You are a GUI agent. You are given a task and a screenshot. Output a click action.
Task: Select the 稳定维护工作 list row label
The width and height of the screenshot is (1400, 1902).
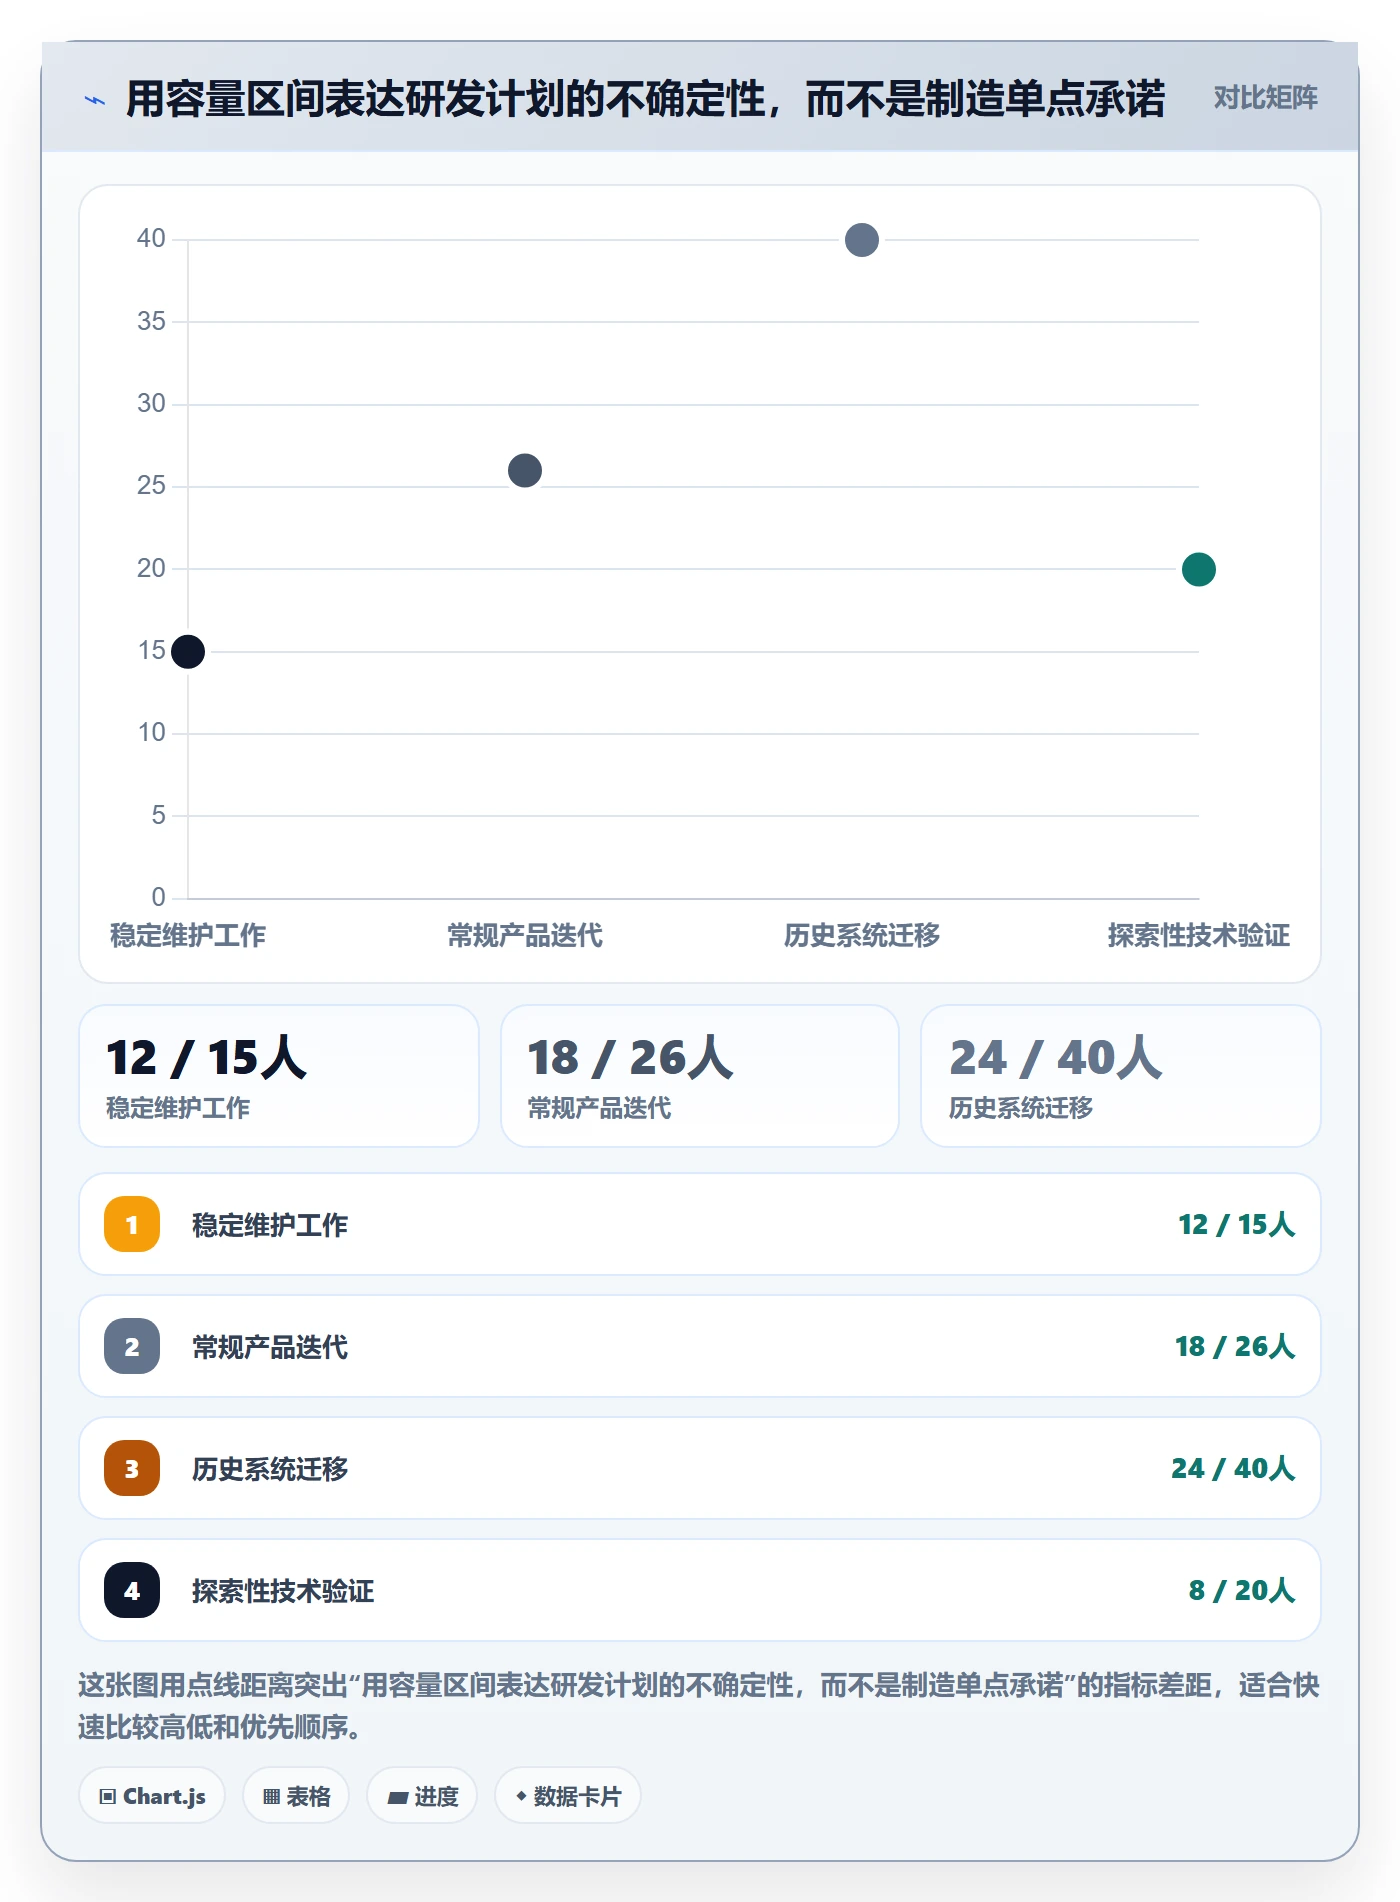click(270, 1225)
